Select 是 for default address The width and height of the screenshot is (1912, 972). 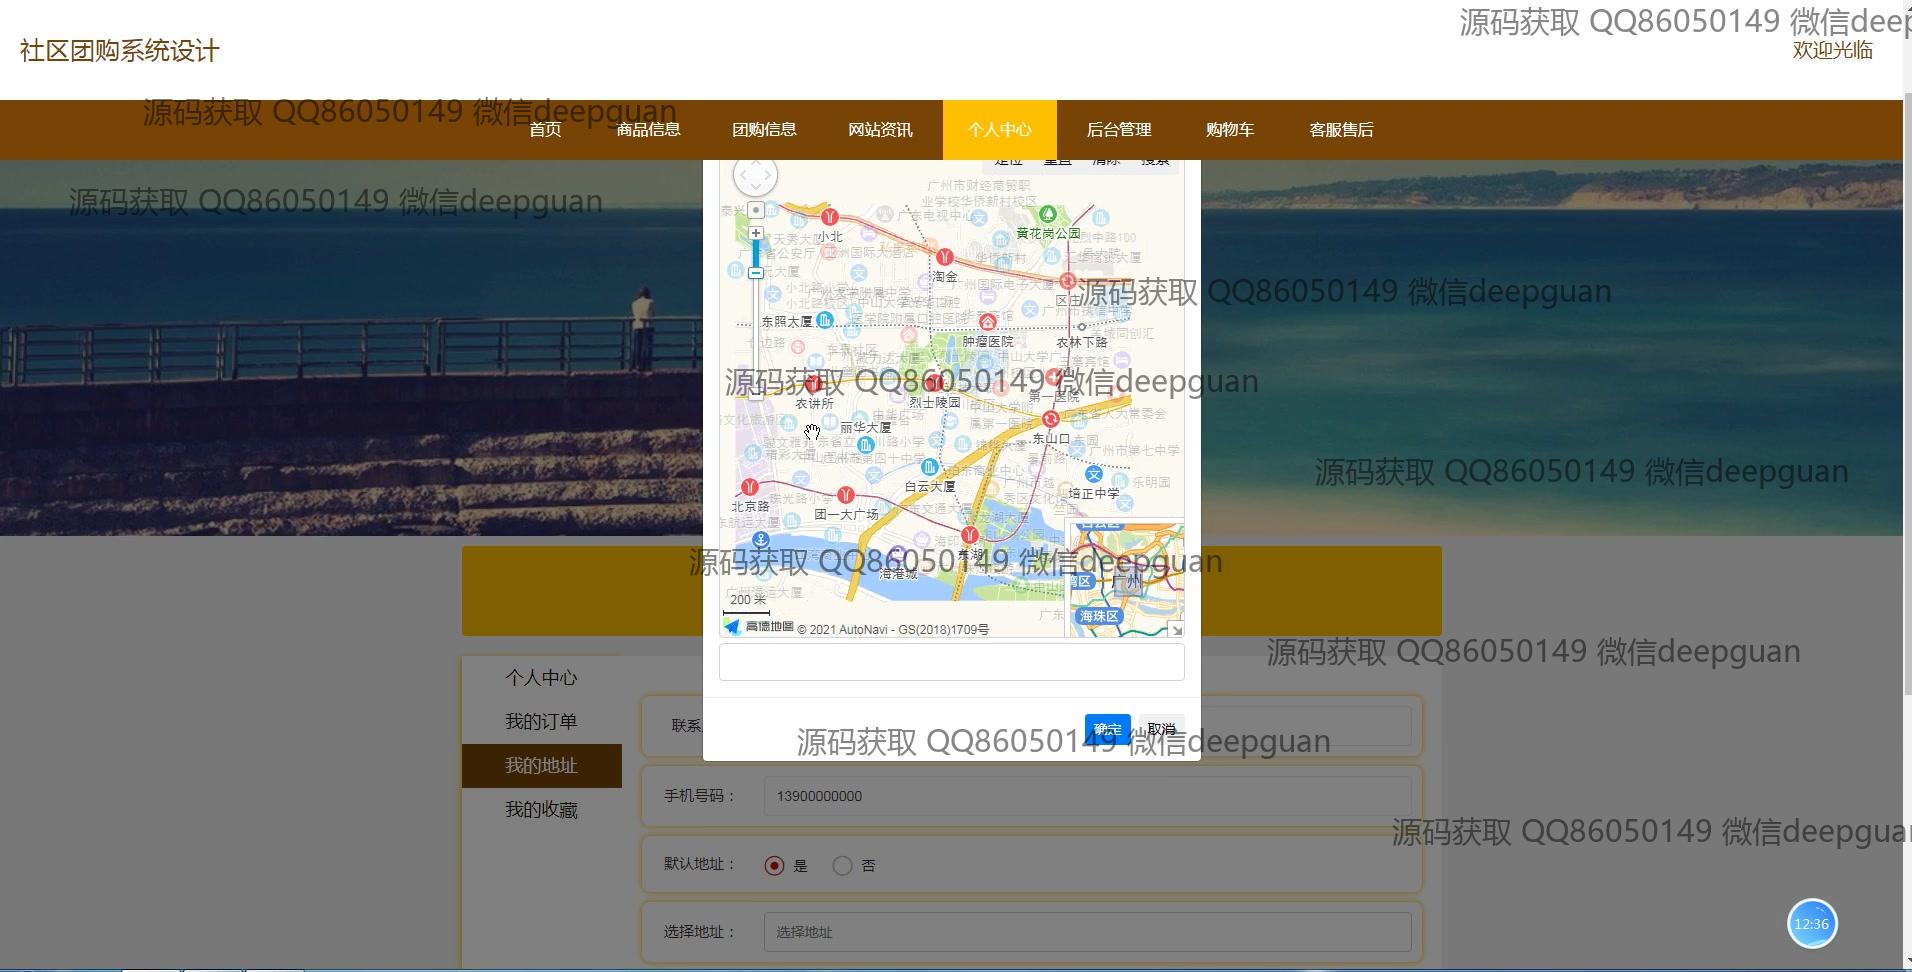click(x=774, y=866)
